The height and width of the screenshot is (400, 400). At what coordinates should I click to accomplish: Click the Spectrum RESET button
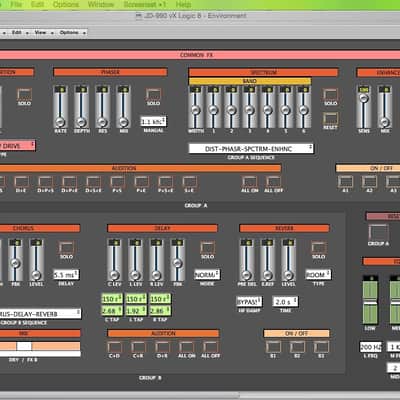click(x=330, y=118)
